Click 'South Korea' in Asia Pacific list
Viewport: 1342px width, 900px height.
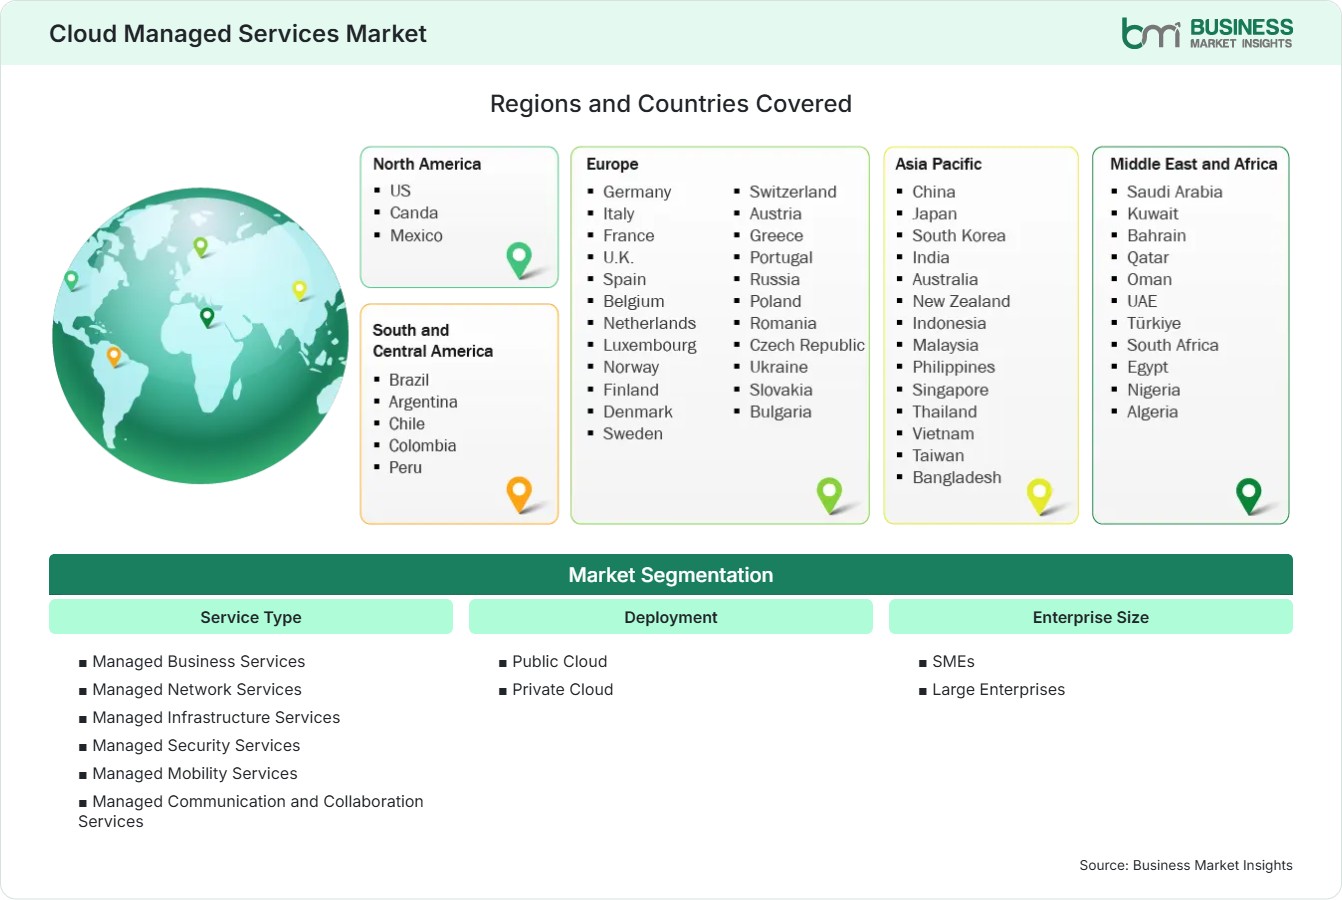(959, 236)
